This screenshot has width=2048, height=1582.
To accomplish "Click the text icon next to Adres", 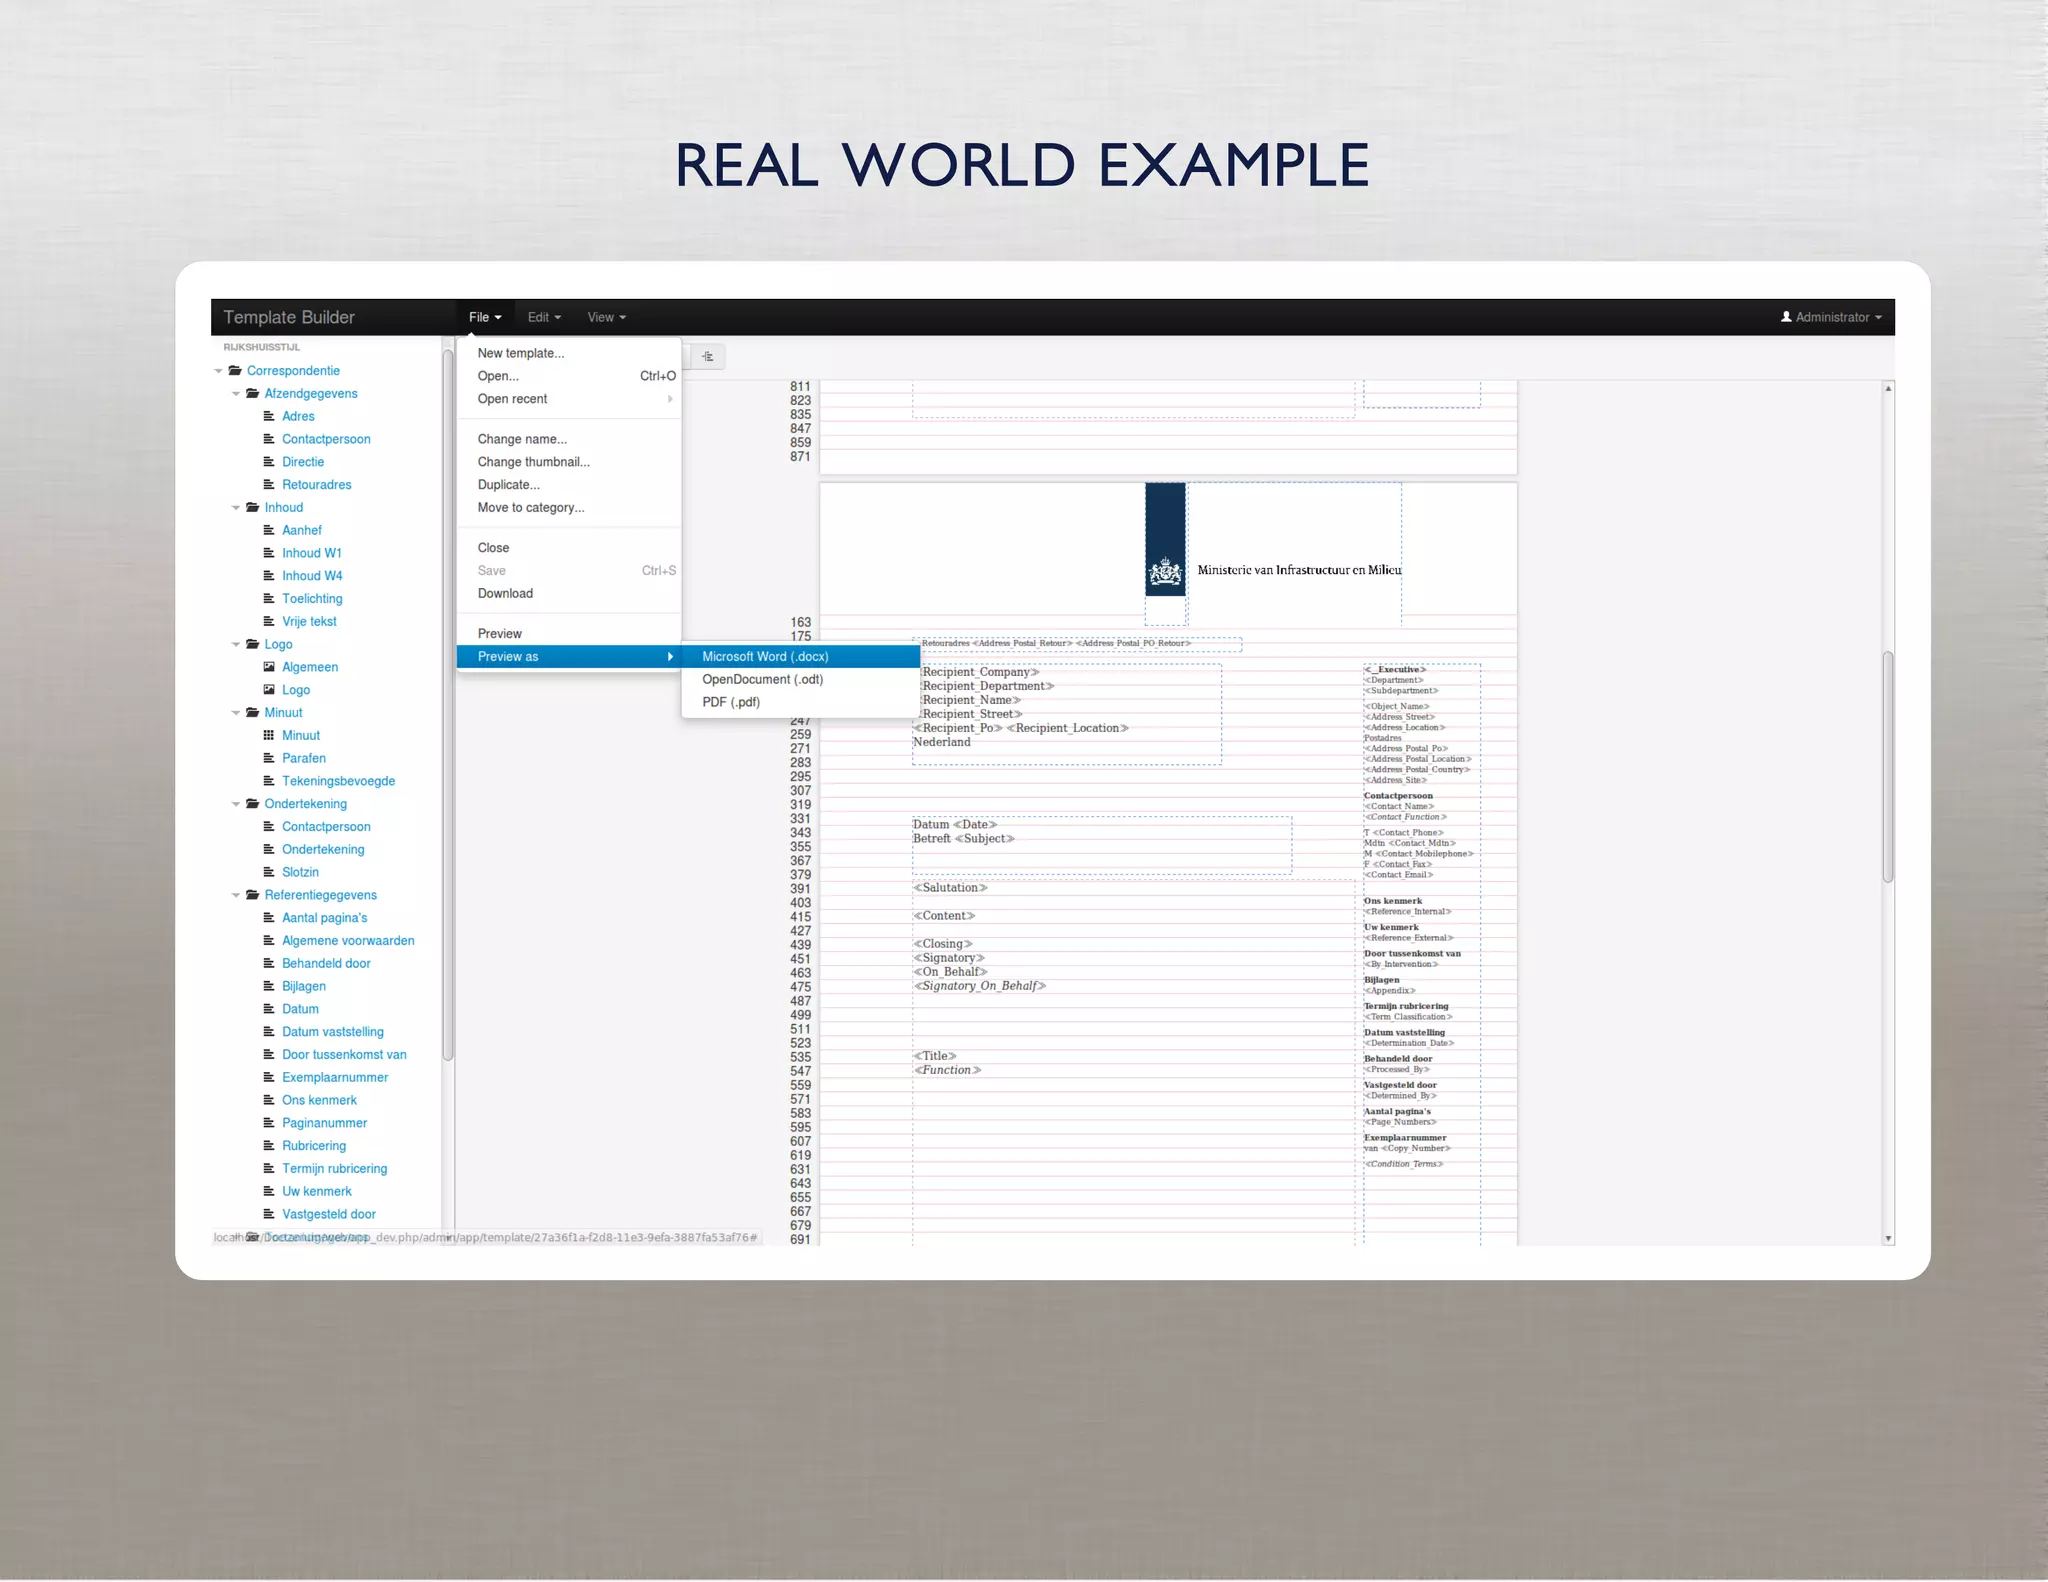I will 269,416.
